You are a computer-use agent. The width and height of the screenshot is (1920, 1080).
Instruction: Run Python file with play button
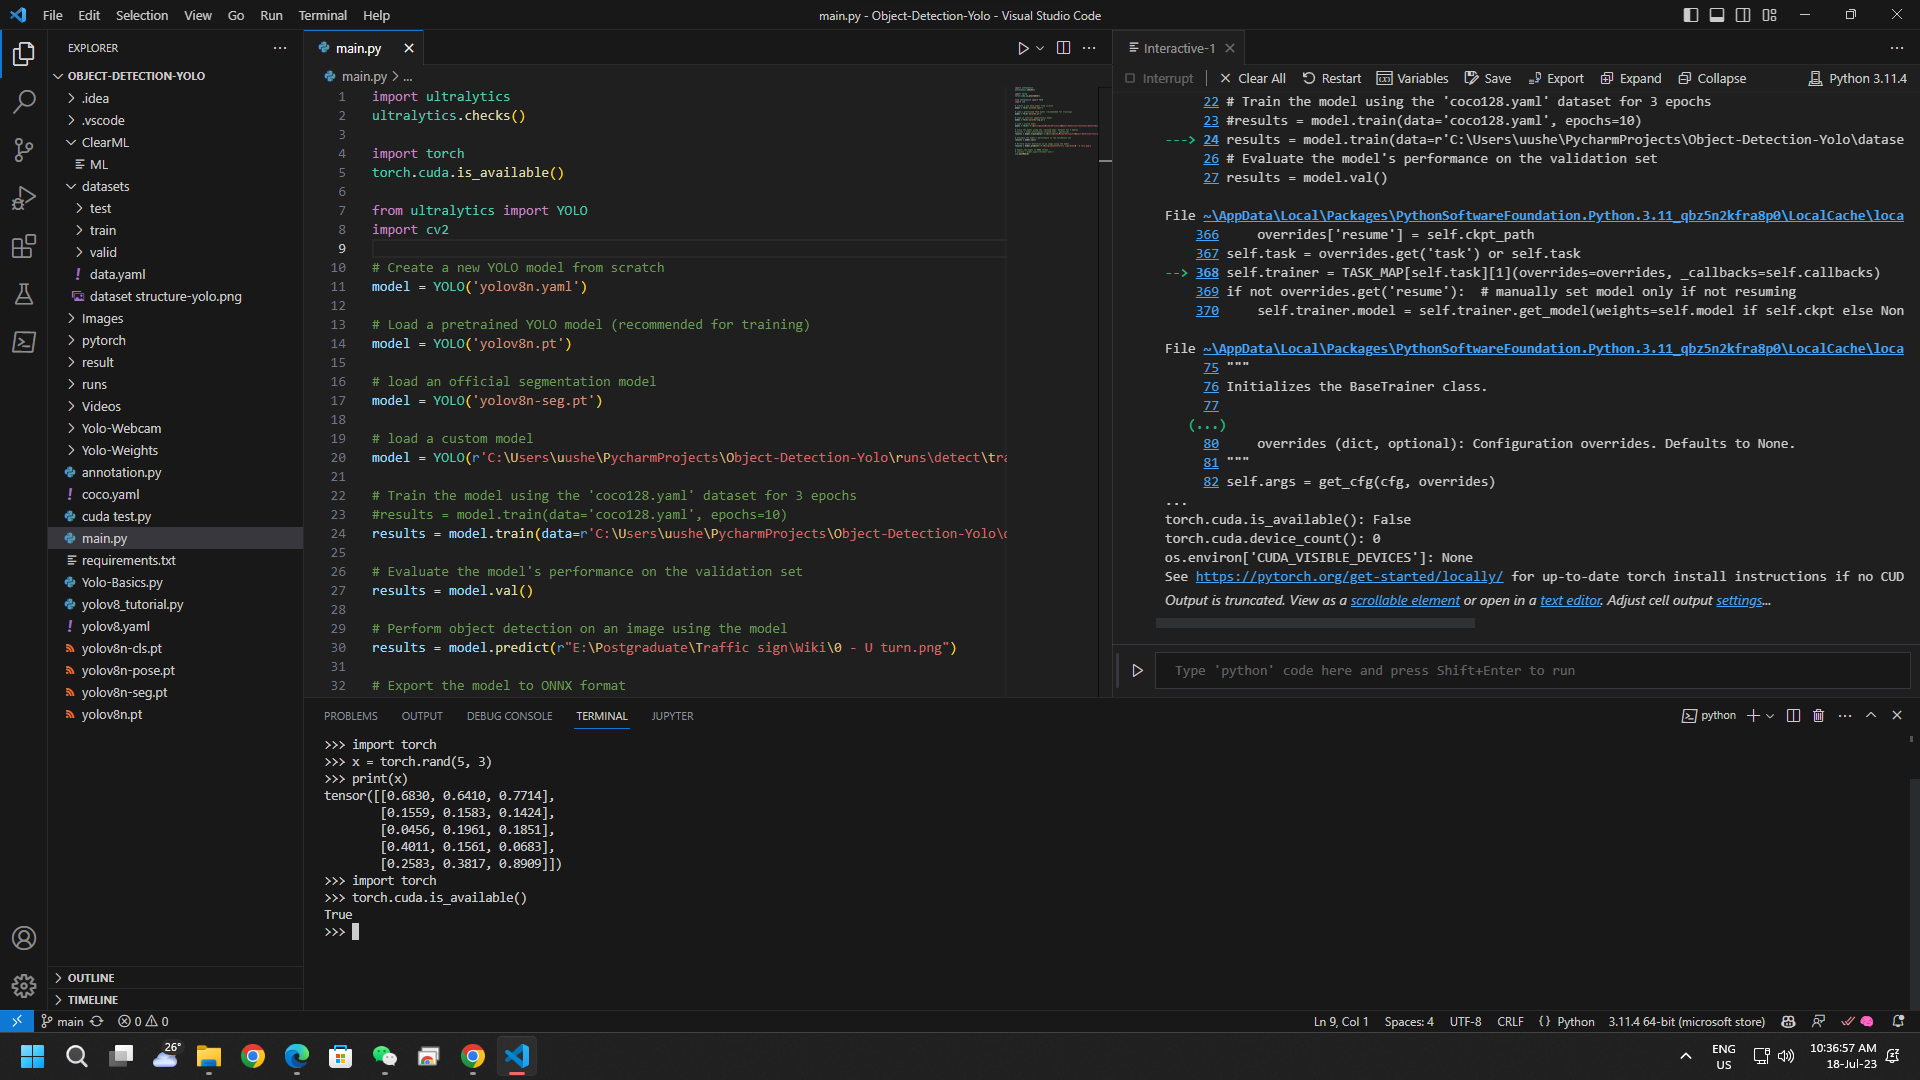pyautogui.click(x=1022, y=48)
